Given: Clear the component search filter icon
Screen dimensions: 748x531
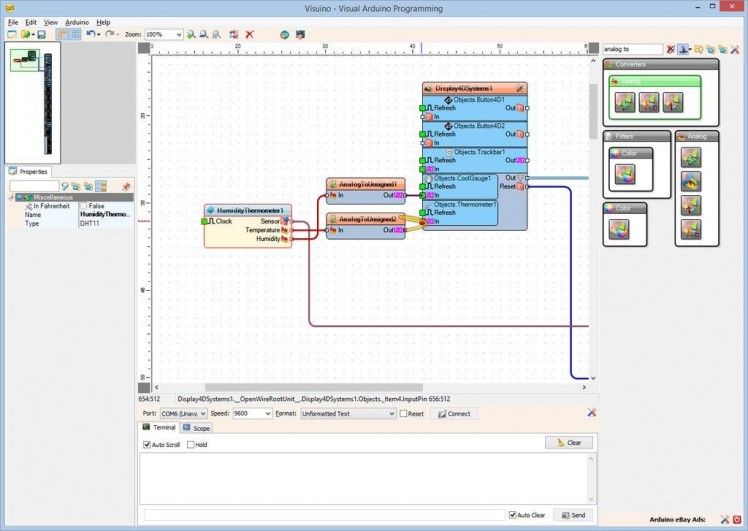Looking at the screenshot, I should [671, 48].
